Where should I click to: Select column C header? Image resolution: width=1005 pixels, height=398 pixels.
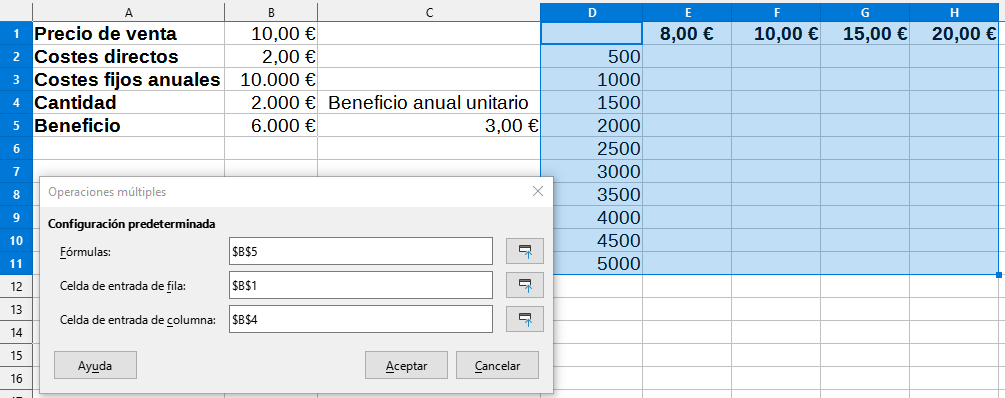pos(429,12)
